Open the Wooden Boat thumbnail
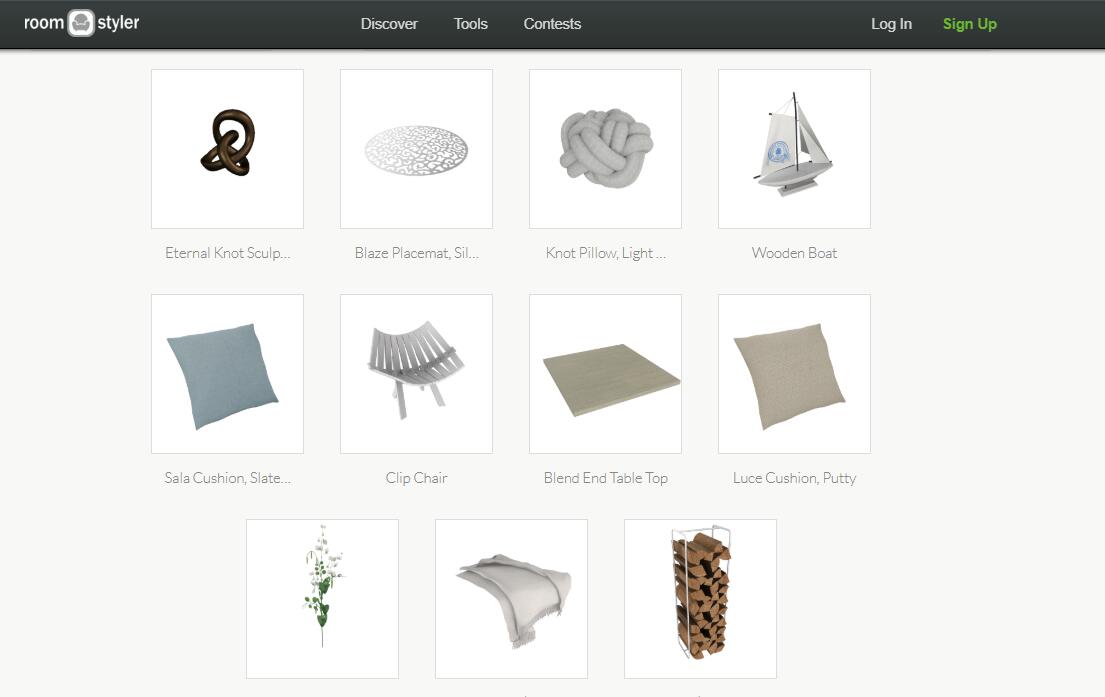1105x697 pixels. click(x=794, y=149)
